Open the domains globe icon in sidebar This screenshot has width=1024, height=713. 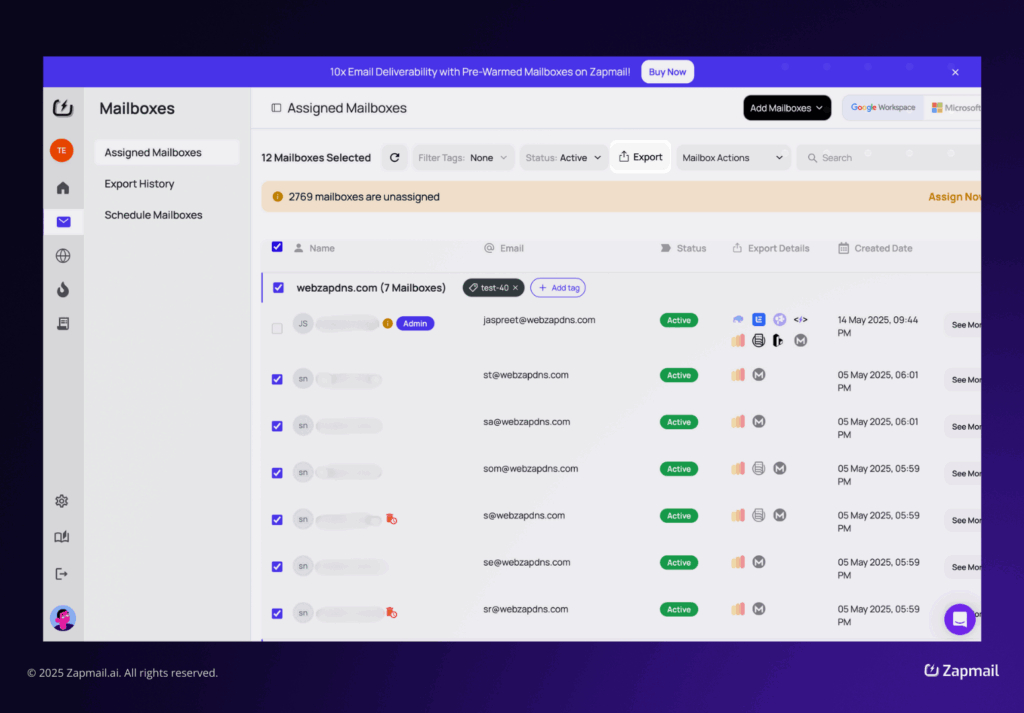(63, 255)
